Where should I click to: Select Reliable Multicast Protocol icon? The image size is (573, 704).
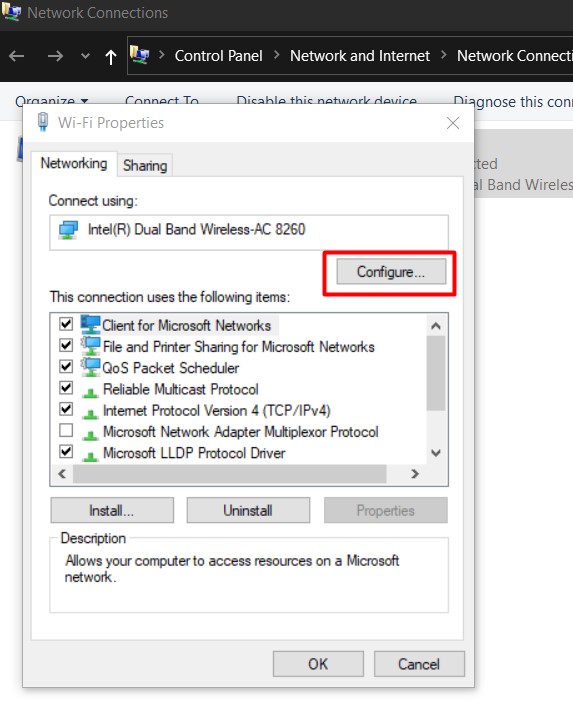[90, 392]
